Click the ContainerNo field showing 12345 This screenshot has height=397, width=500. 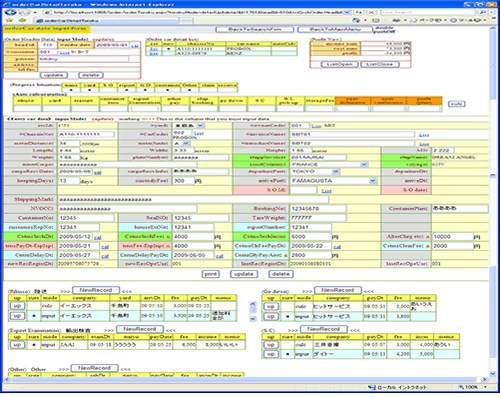pyautogui.click(x=86, y=218)
